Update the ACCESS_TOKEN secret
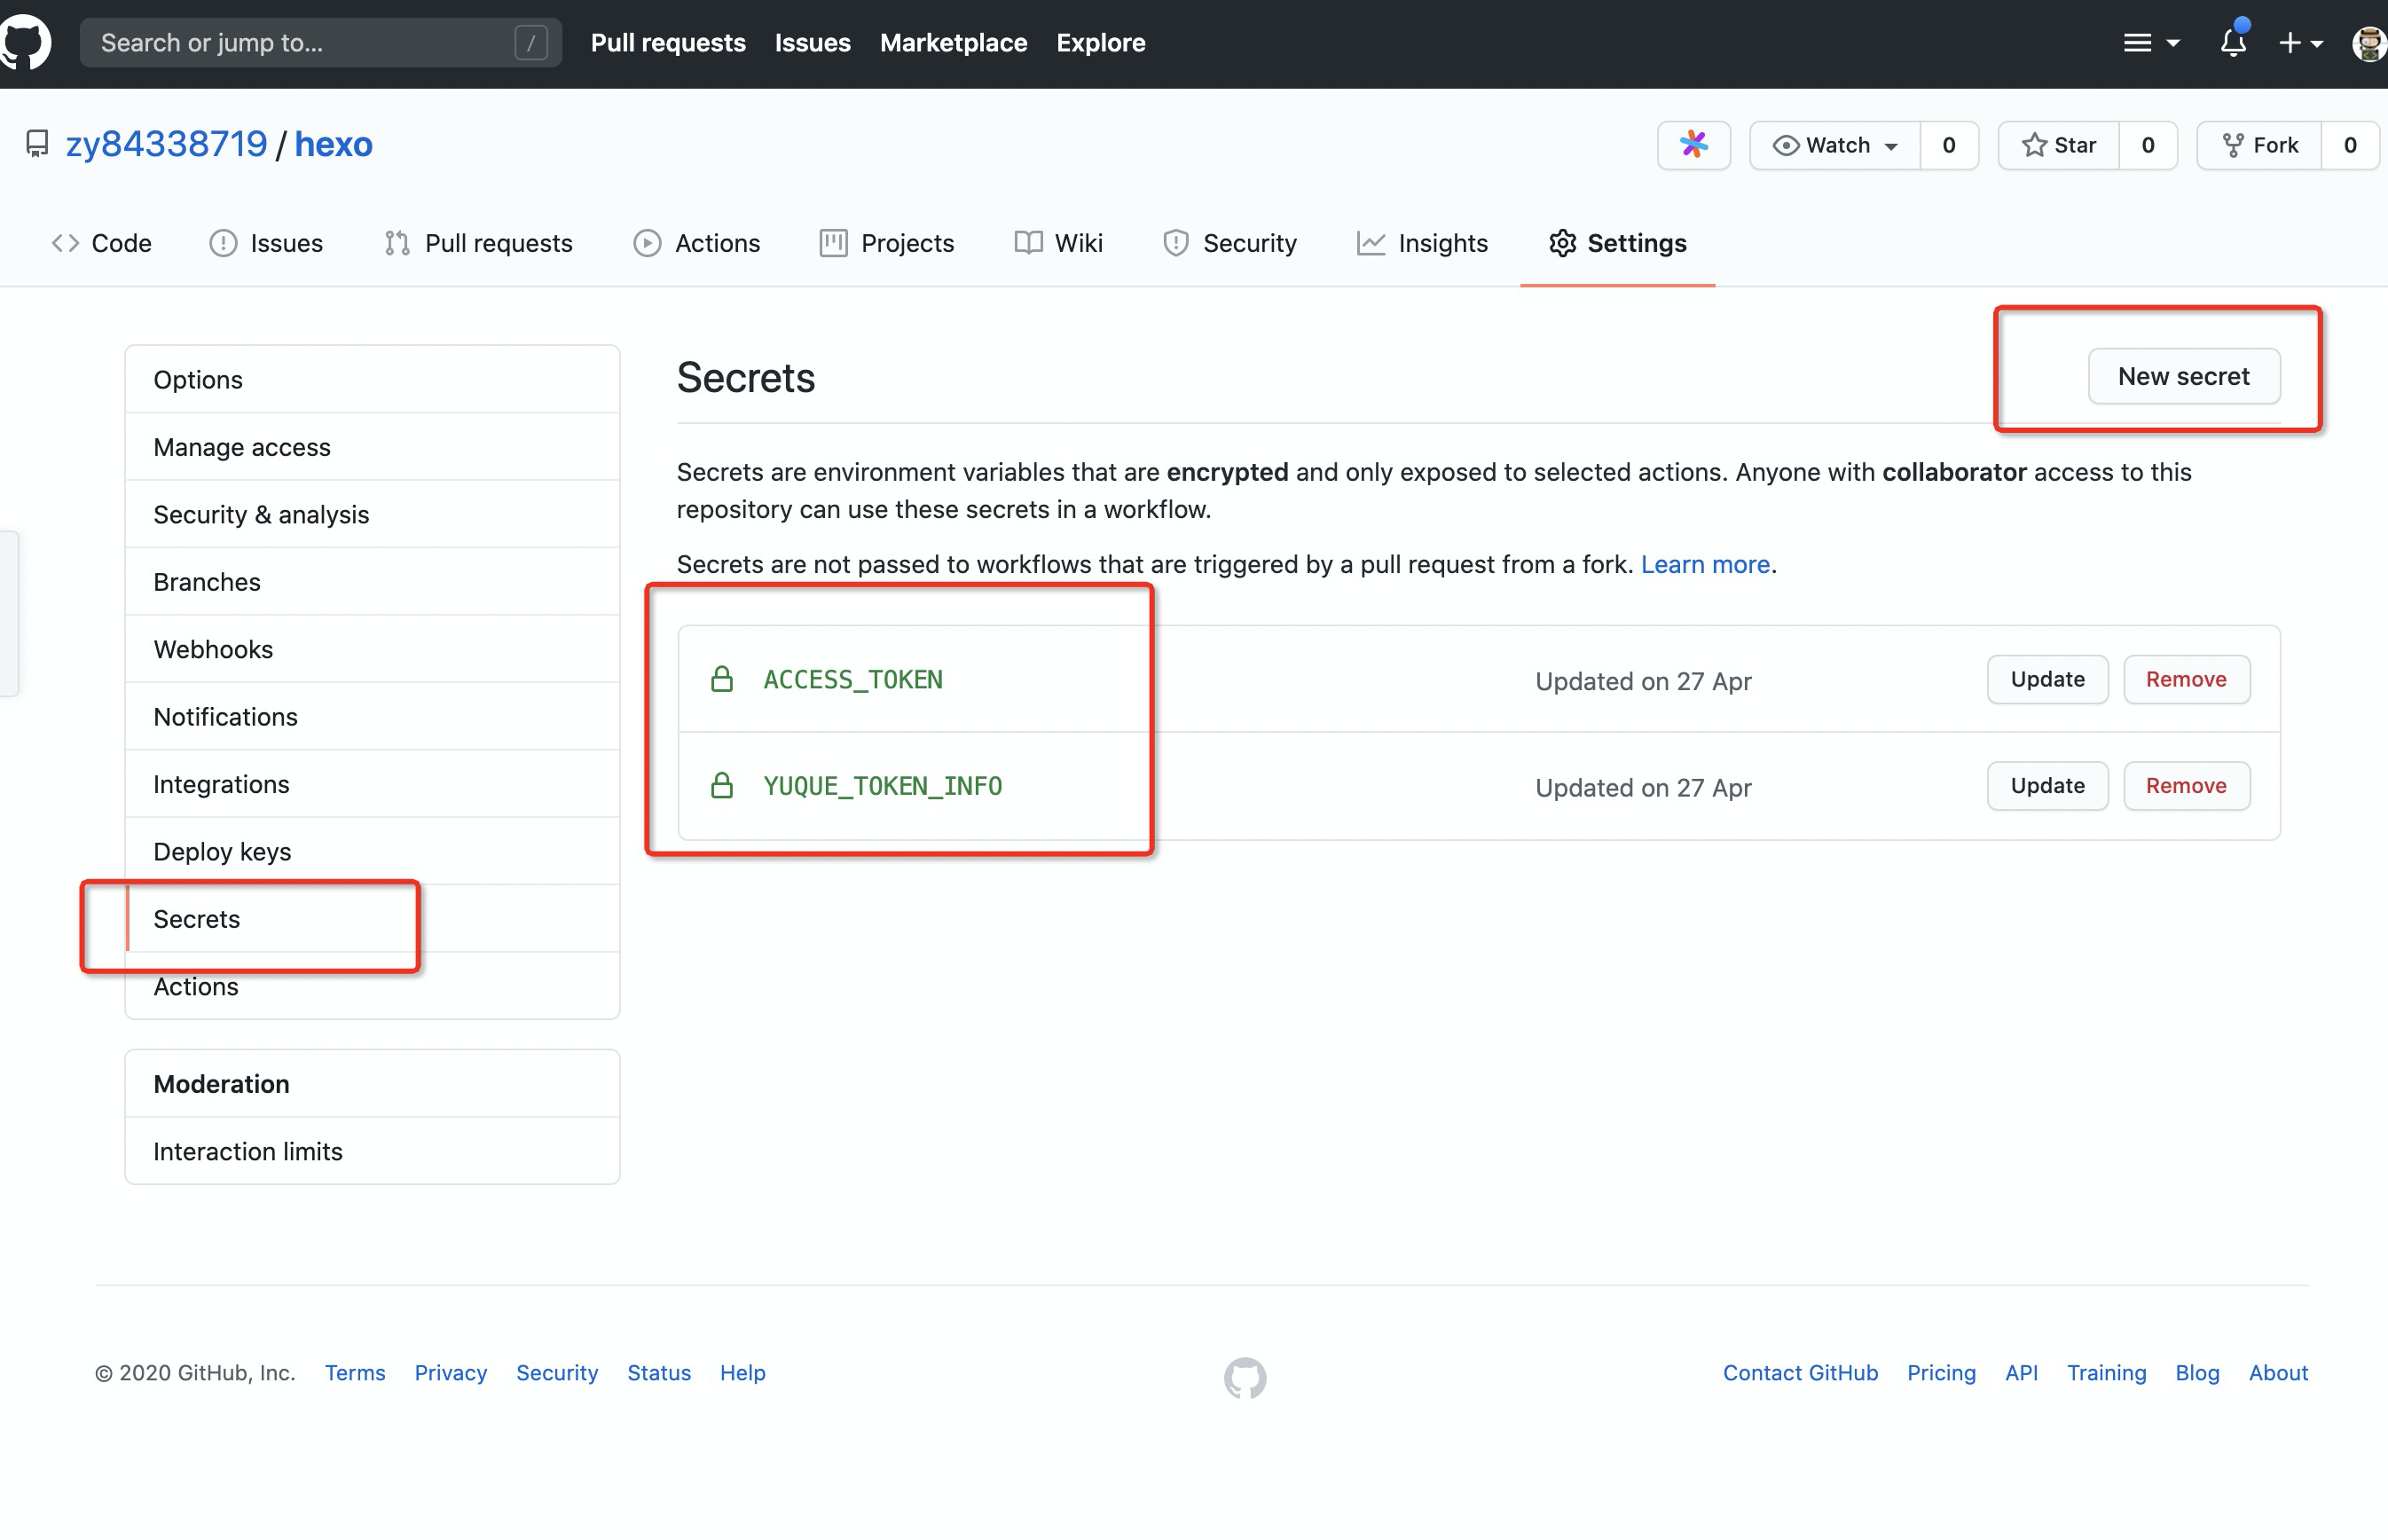The height and width of the screenshot is (1540, 2388). coord(2047,680)
